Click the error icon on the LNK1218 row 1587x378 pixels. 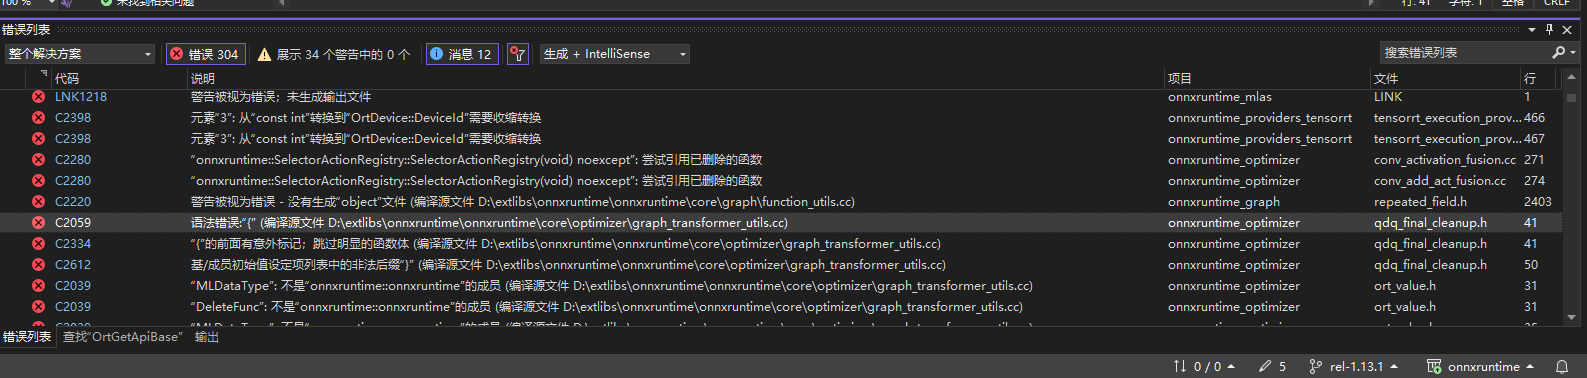38,97
